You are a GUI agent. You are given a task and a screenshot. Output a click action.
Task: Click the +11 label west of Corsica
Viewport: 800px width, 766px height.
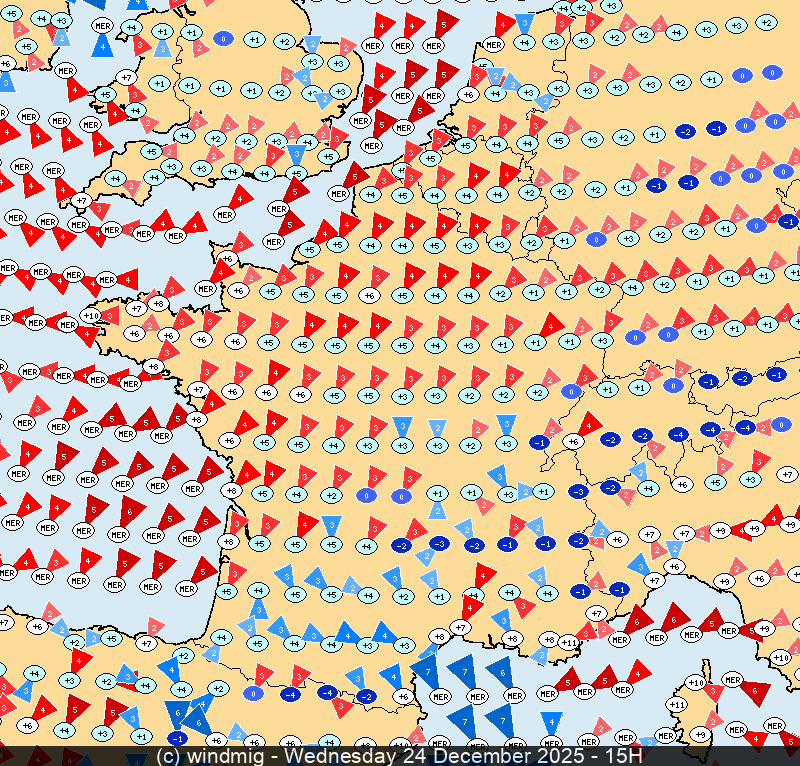676,705
